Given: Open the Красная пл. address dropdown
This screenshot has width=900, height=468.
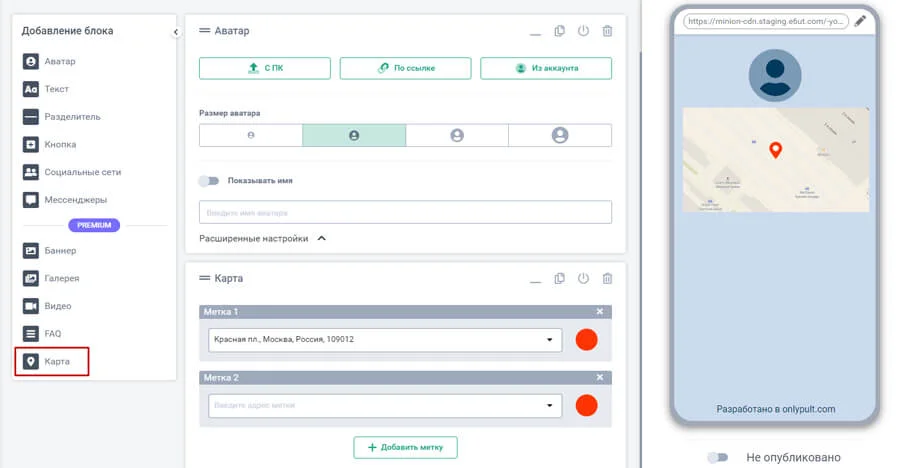Looking at the screenshot, I should (549, 340).
